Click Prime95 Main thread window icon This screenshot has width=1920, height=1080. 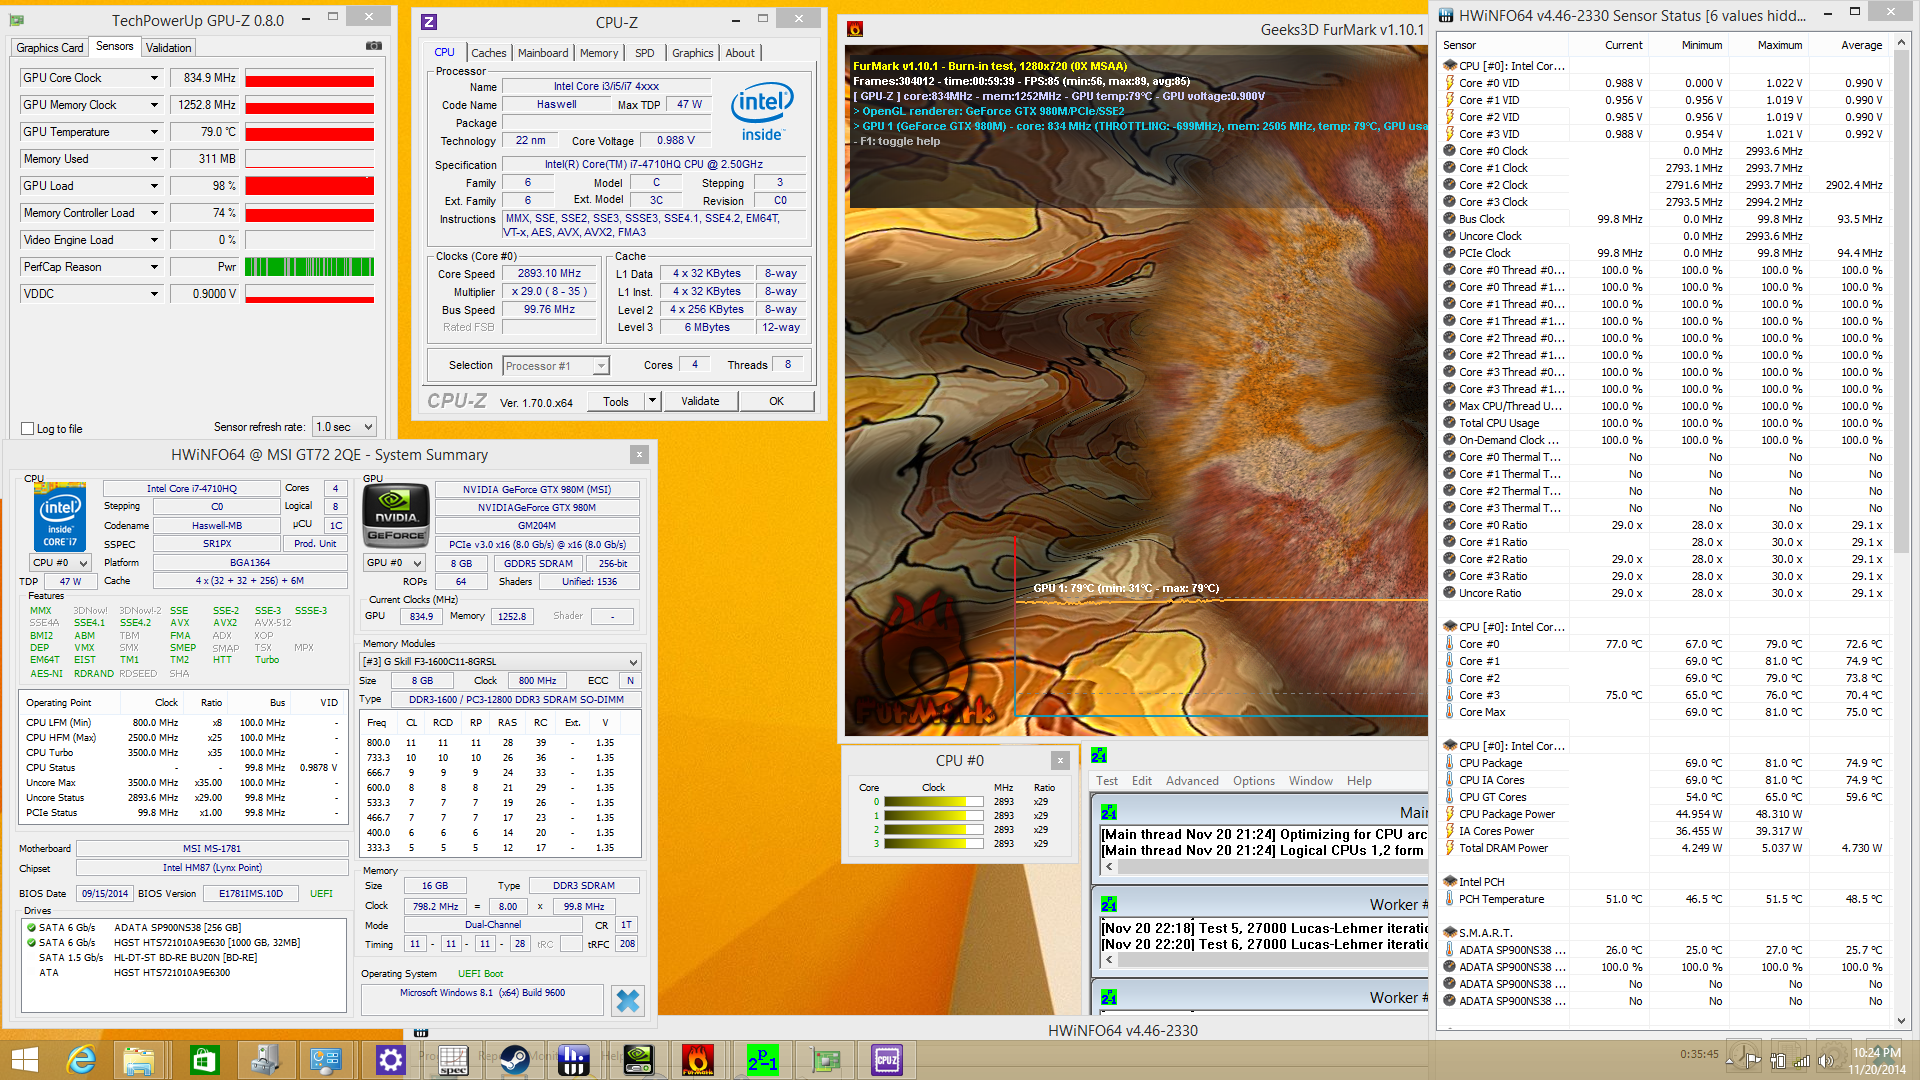coord(1108,812)
